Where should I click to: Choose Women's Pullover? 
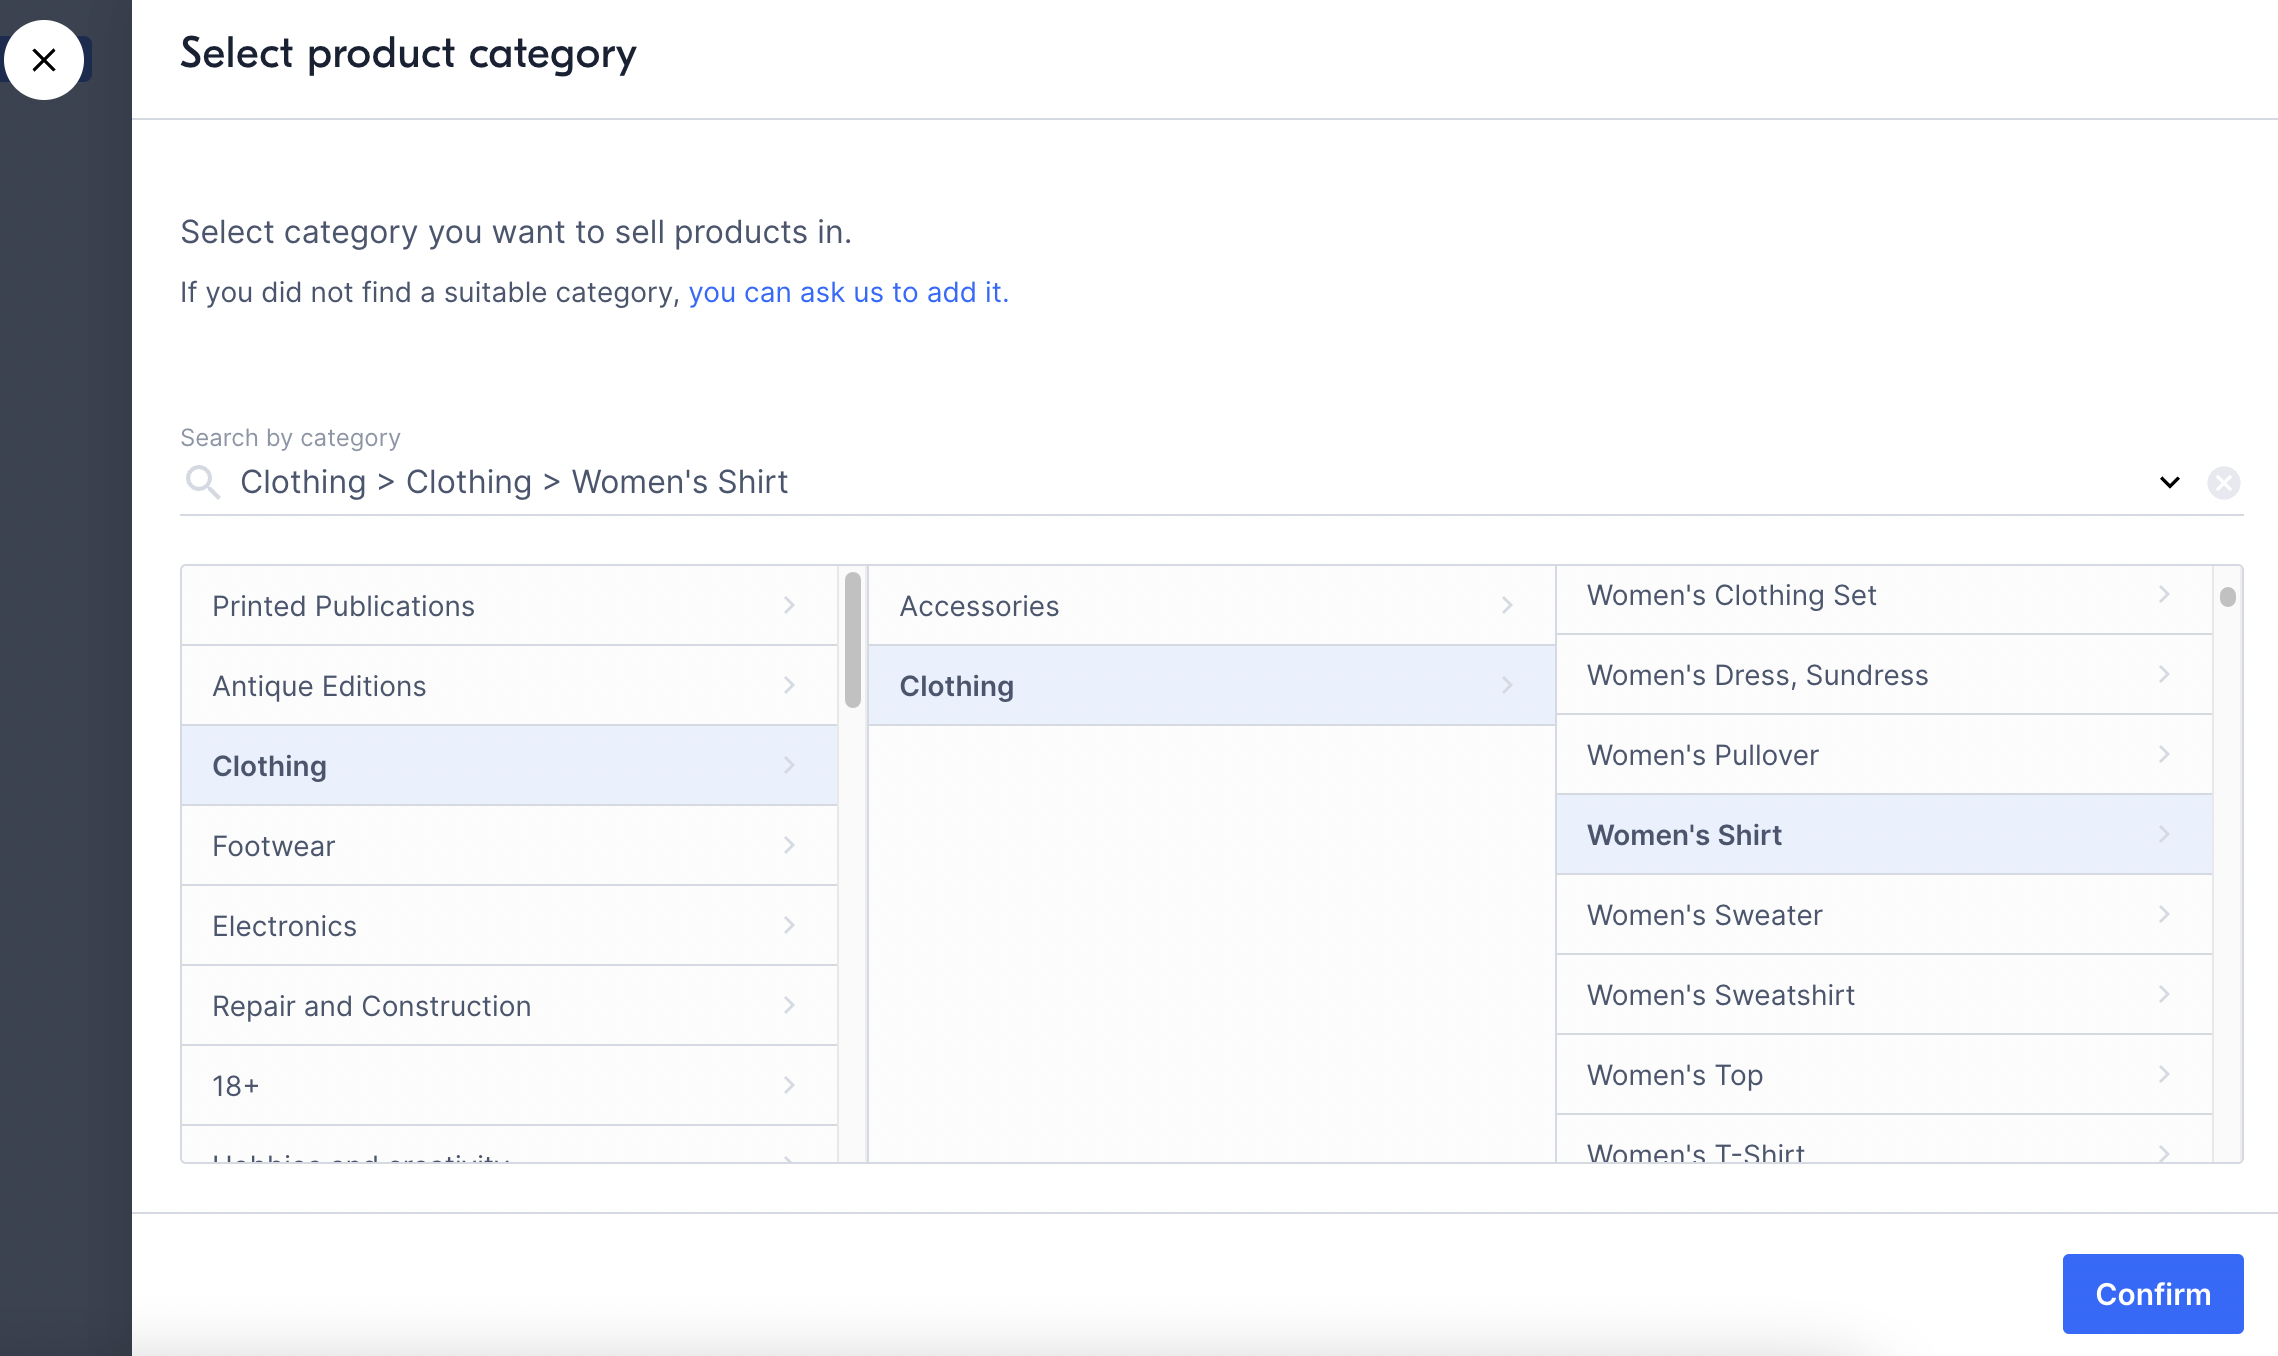coord(1884,755)
